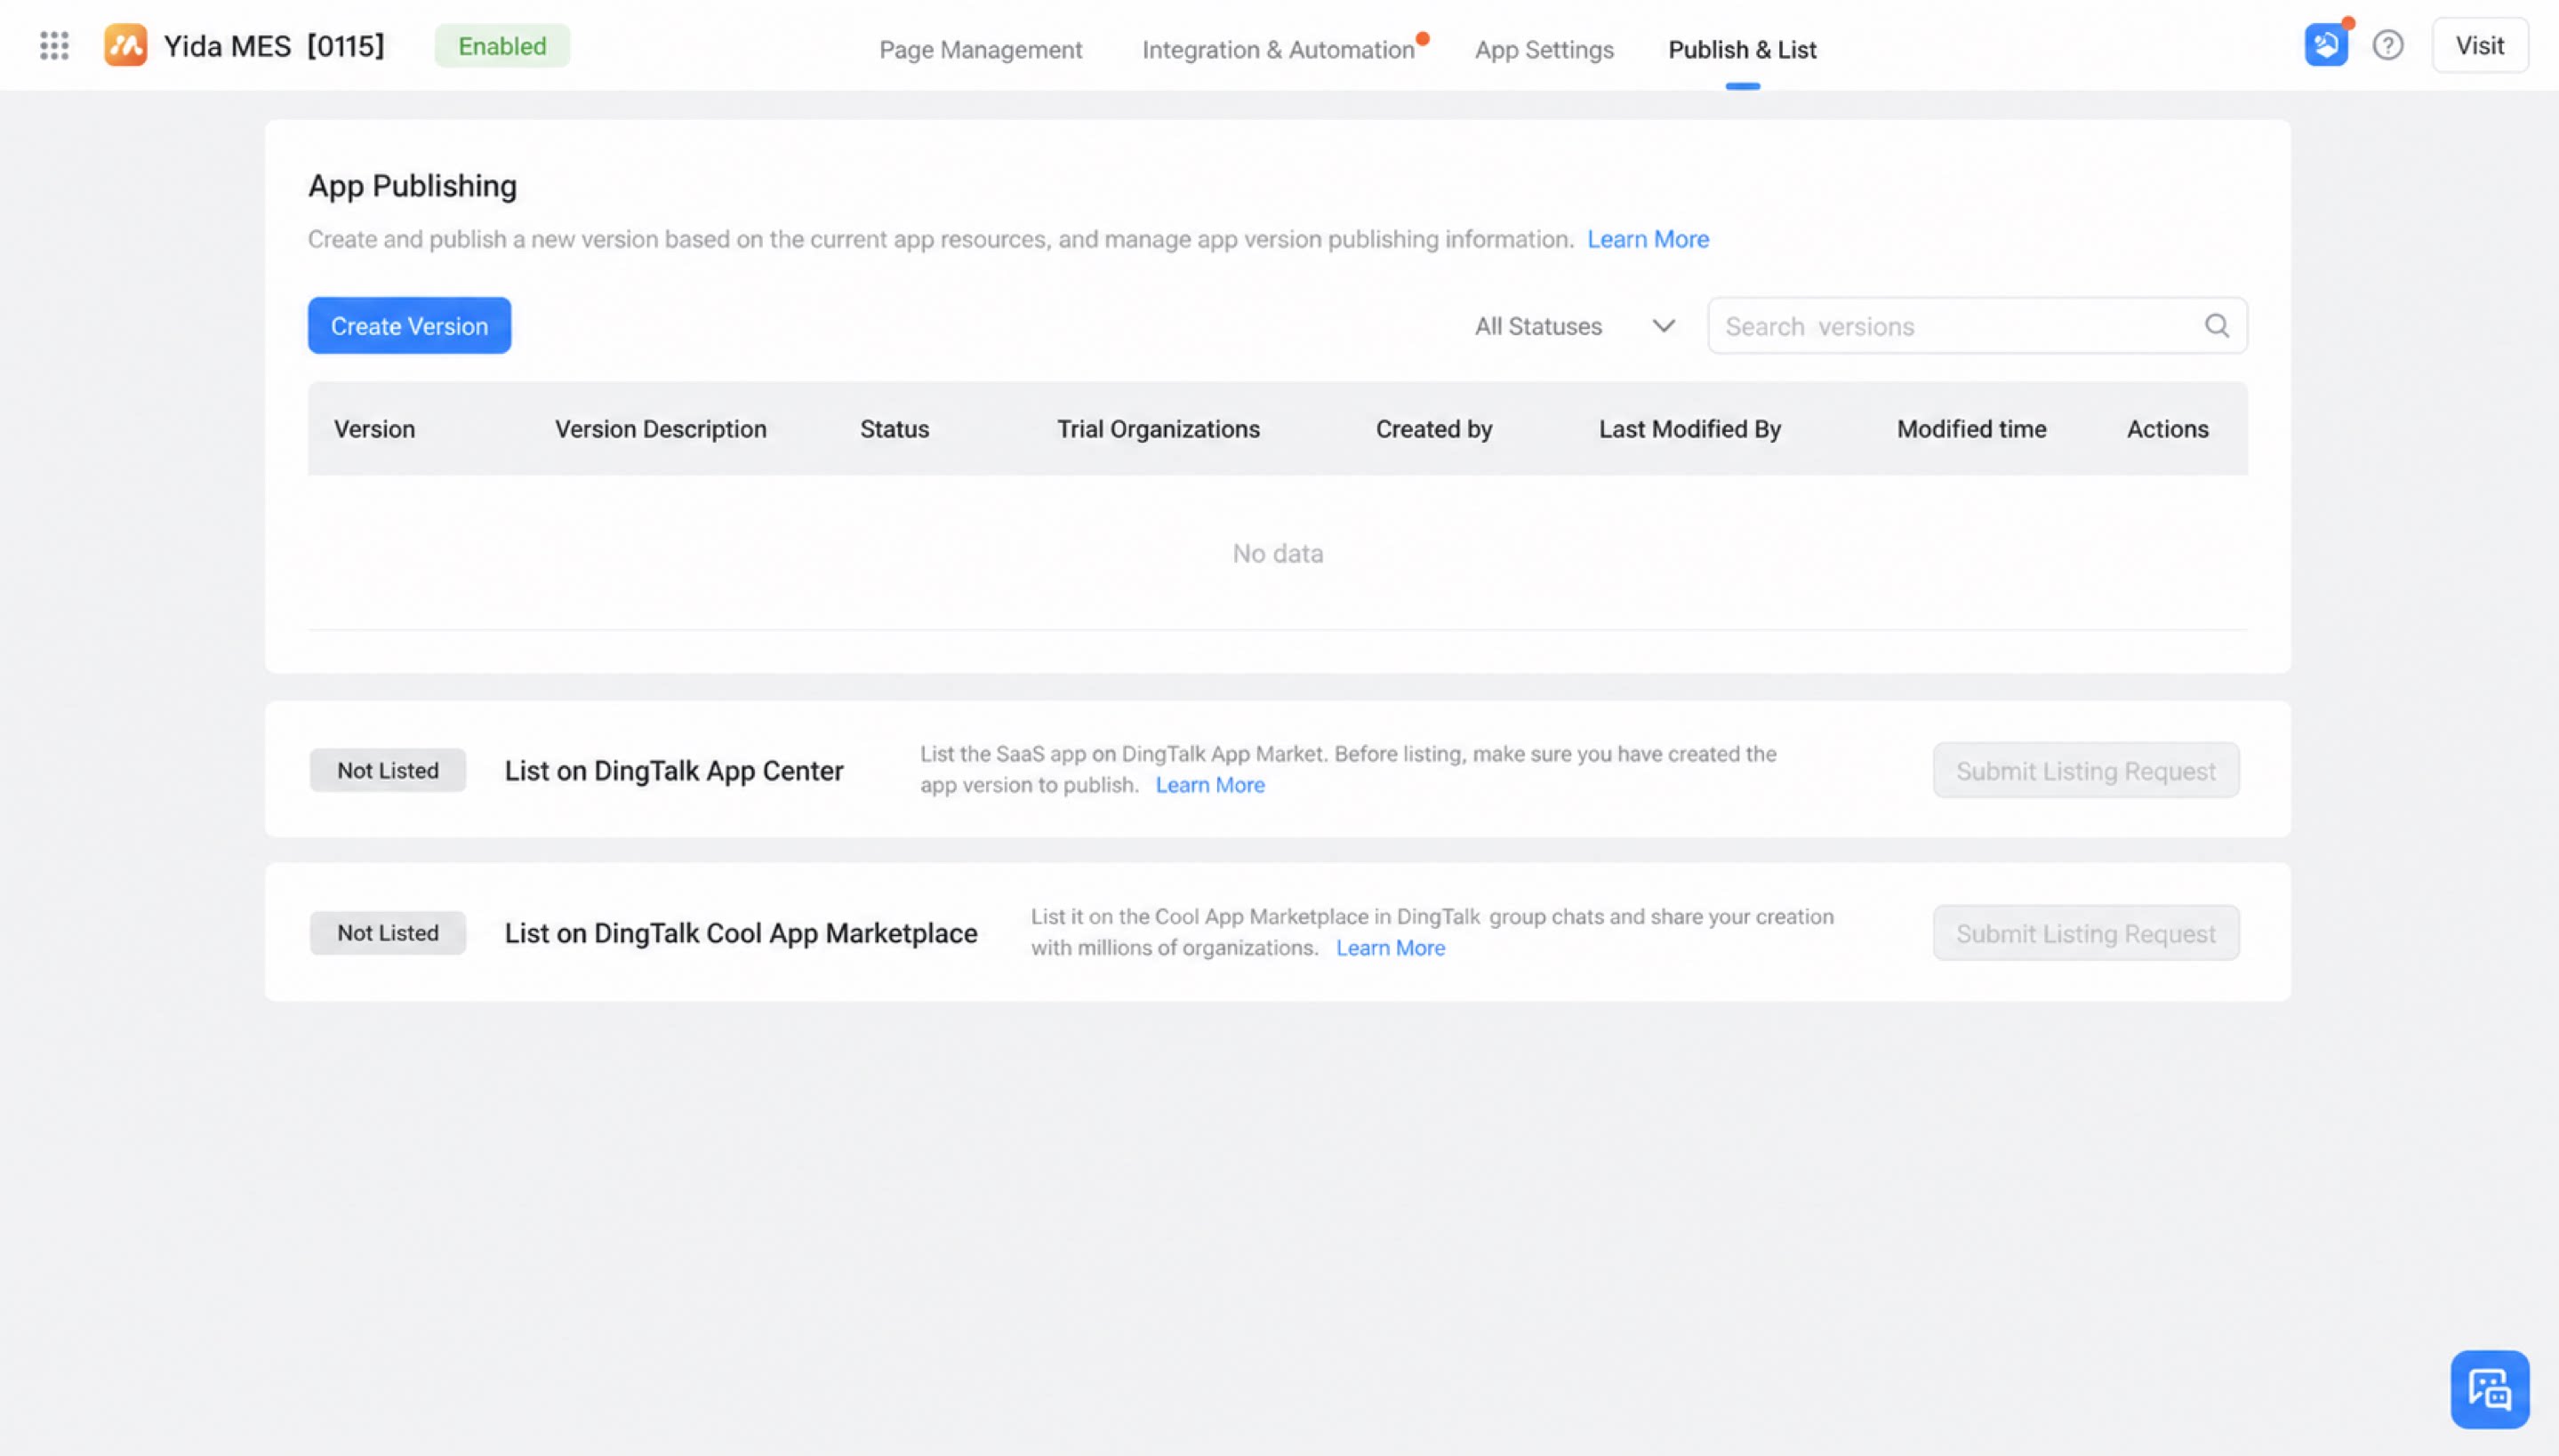Click the Visit button
The image size is (2559, 1456).
[2479, 45]
